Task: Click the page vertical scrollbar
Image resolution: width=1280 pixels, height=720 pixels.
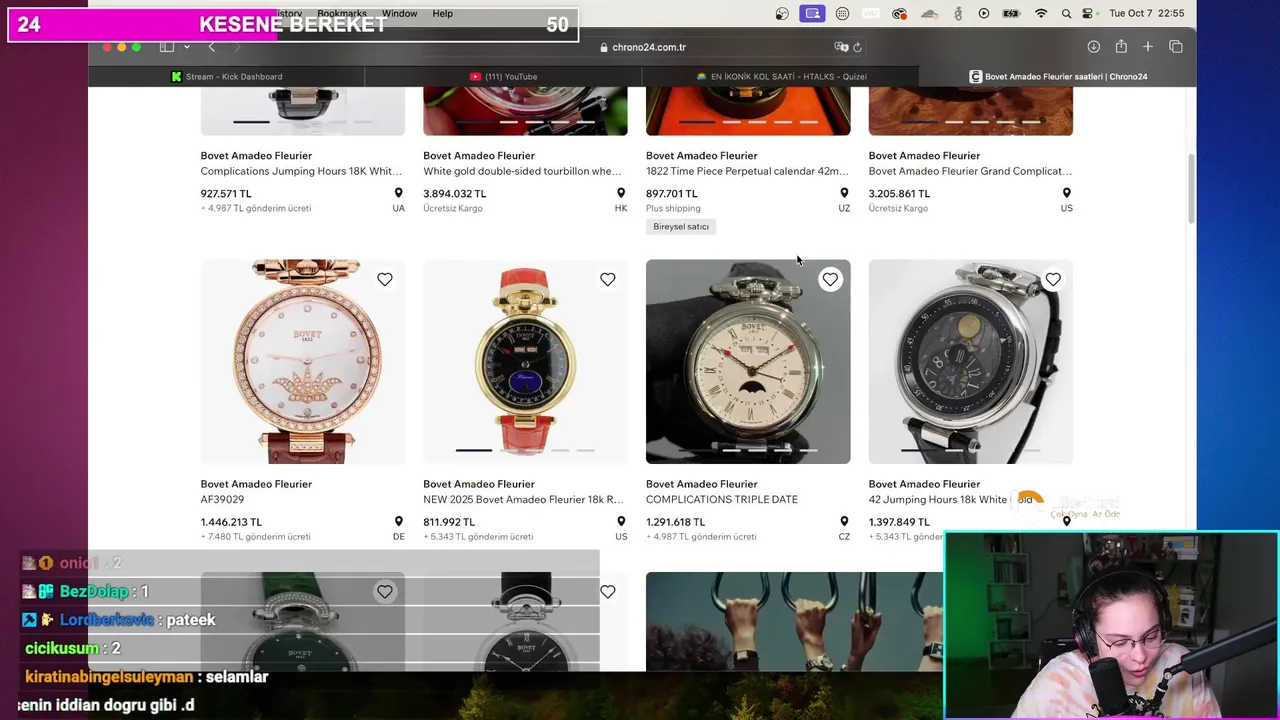Action: pos(1190,188)
